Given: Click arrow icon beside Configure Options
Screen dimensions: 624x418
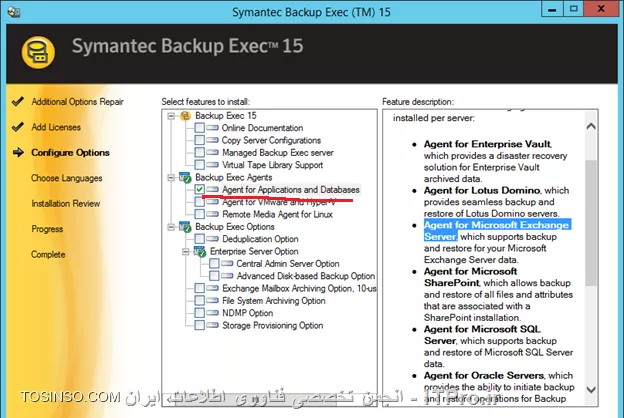Looking at the screenshot, I should (x=18, y=152).
